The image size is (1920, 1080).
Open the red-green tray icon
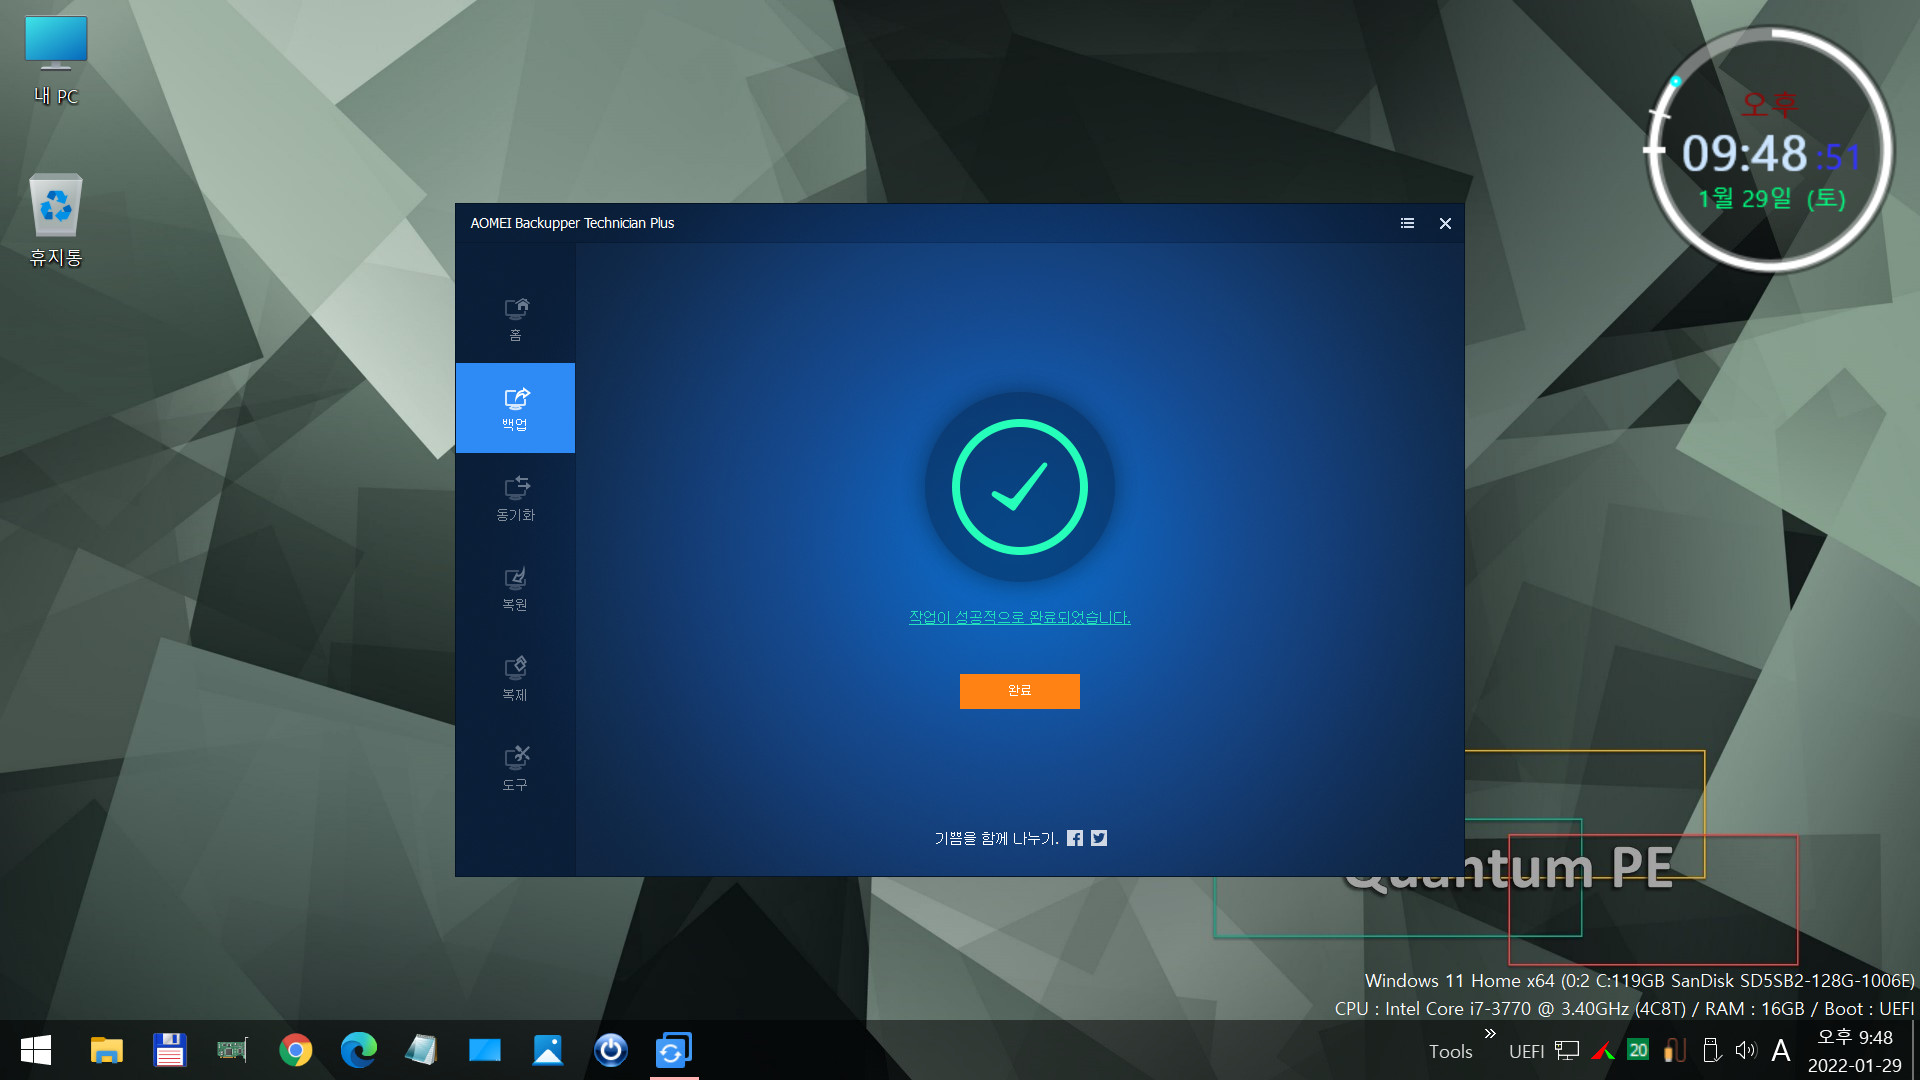coord(1603,1050)
